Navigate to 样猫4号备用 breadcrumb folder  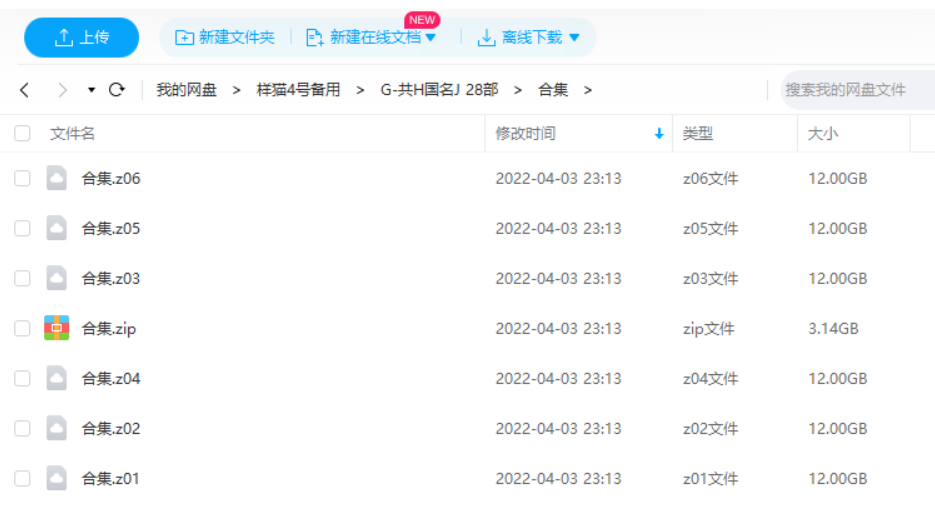point(298,90)
